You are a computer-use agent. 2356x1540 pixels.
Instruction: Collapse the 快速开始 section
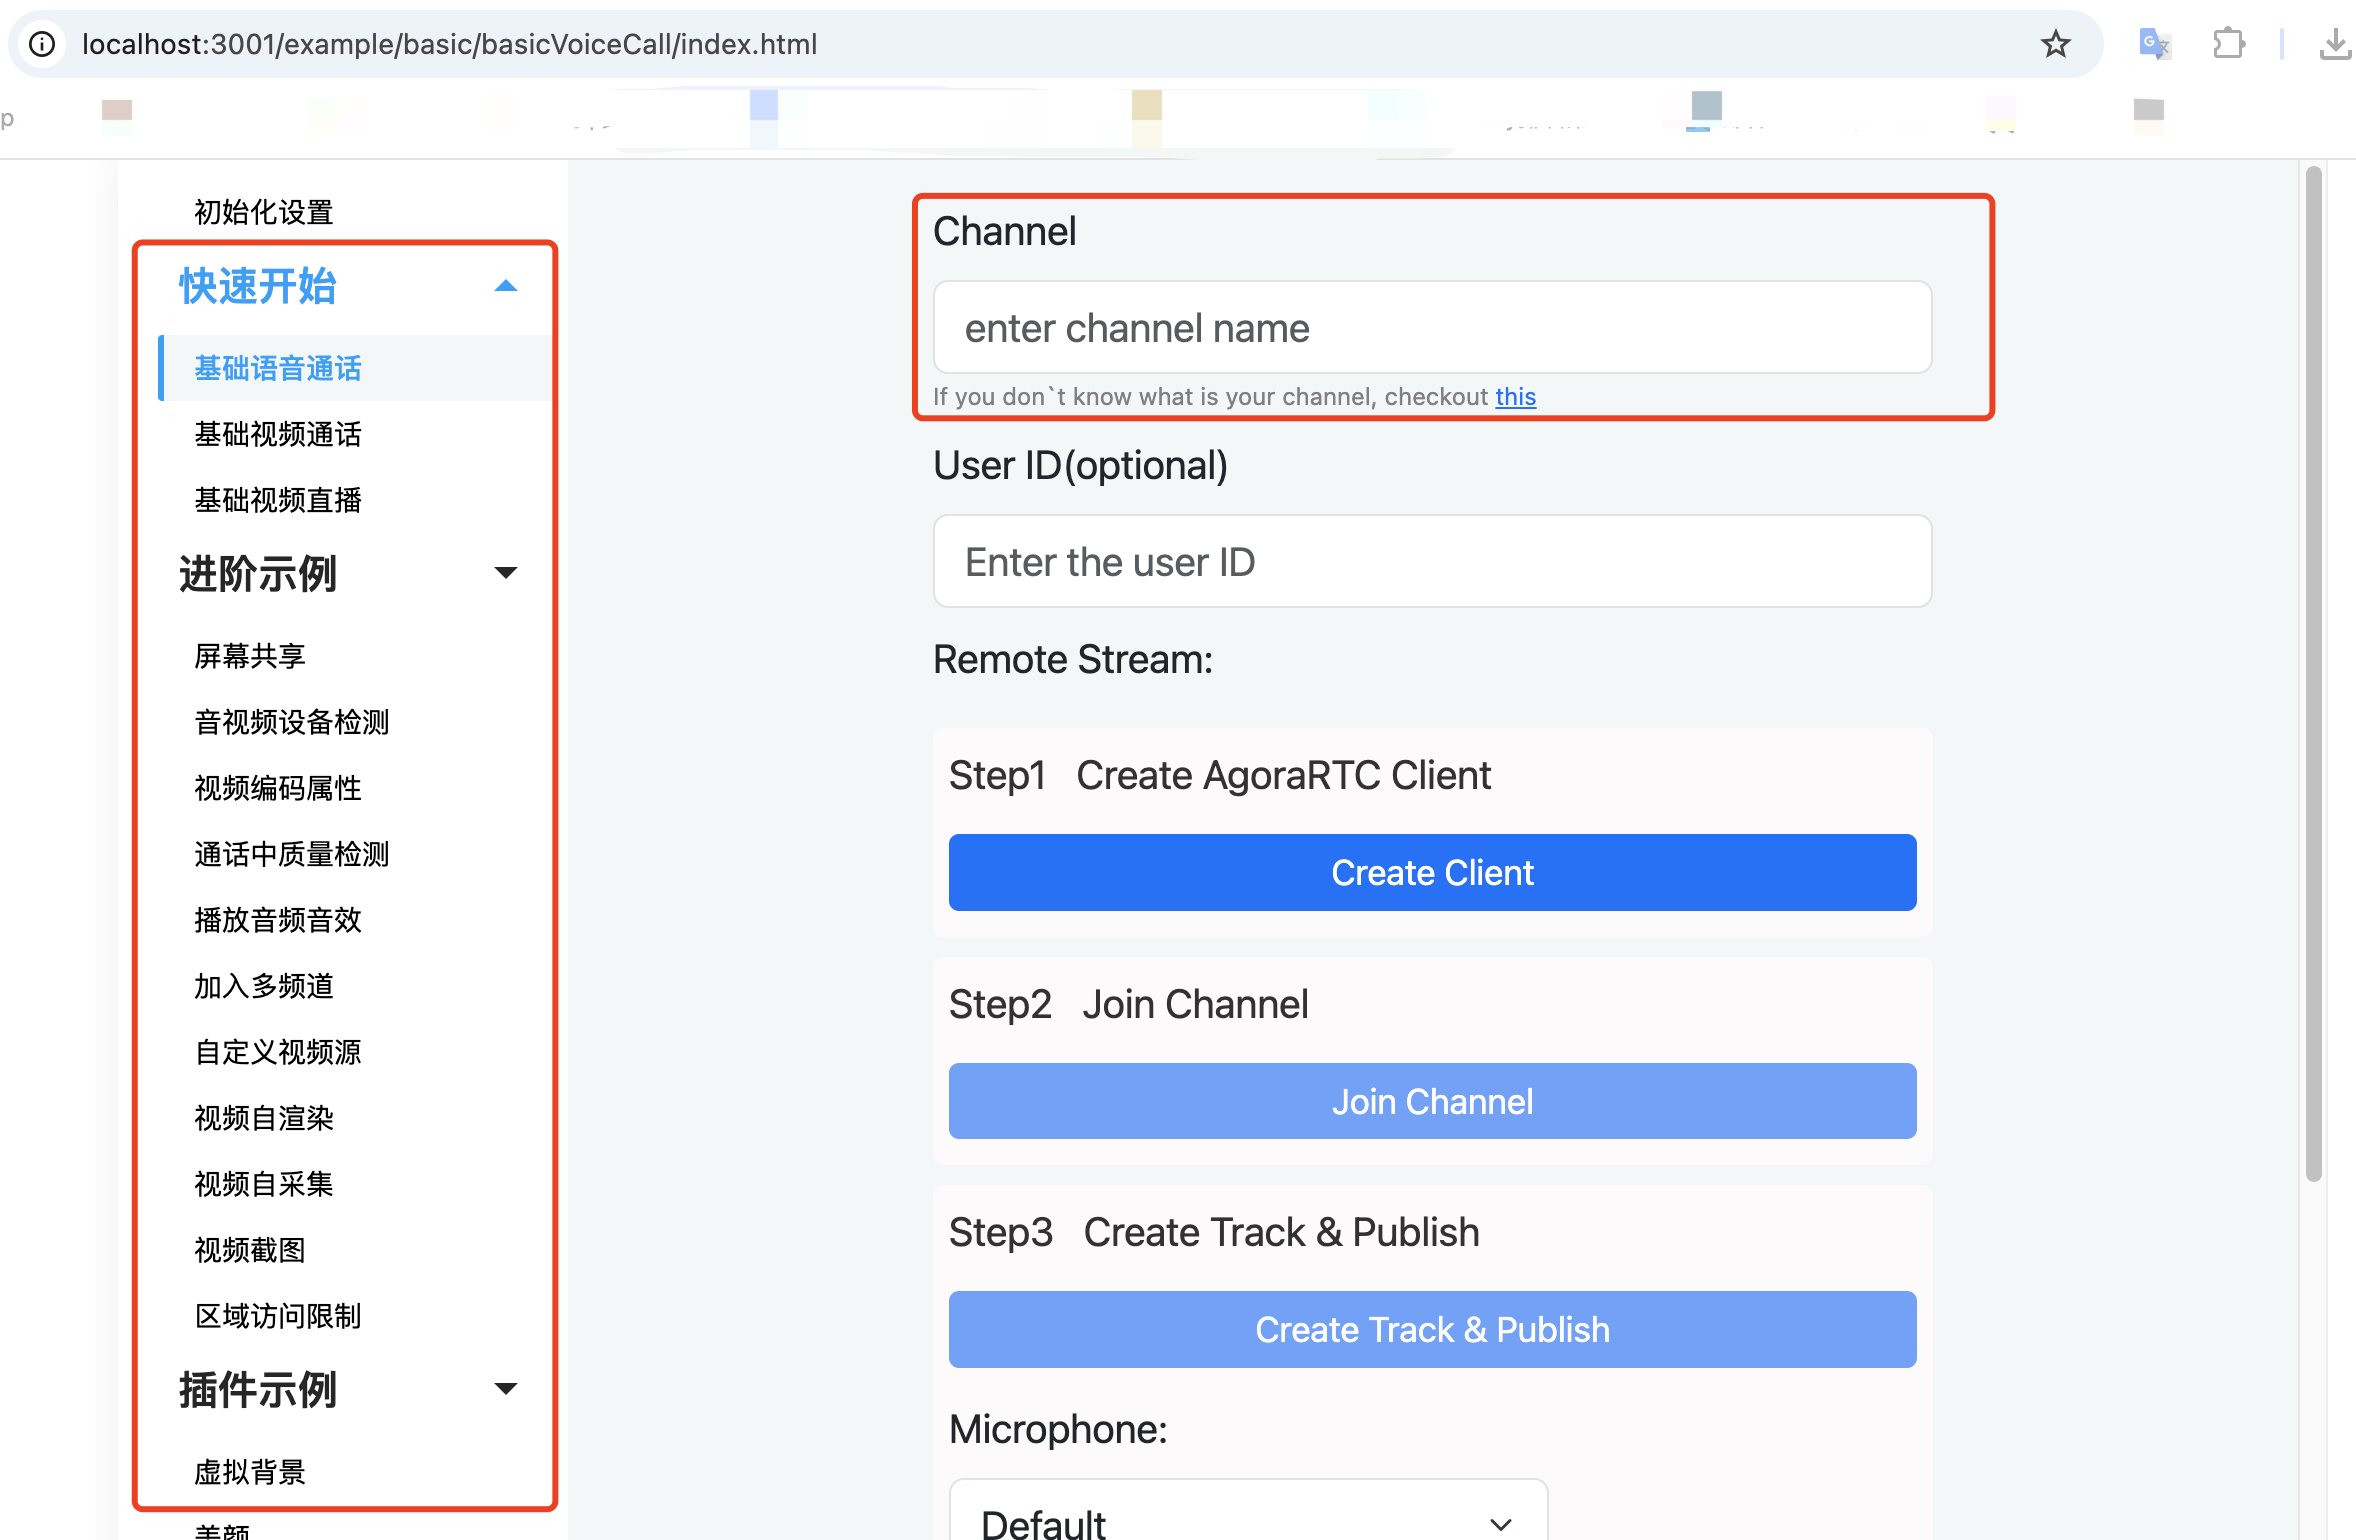click(506, 286)
